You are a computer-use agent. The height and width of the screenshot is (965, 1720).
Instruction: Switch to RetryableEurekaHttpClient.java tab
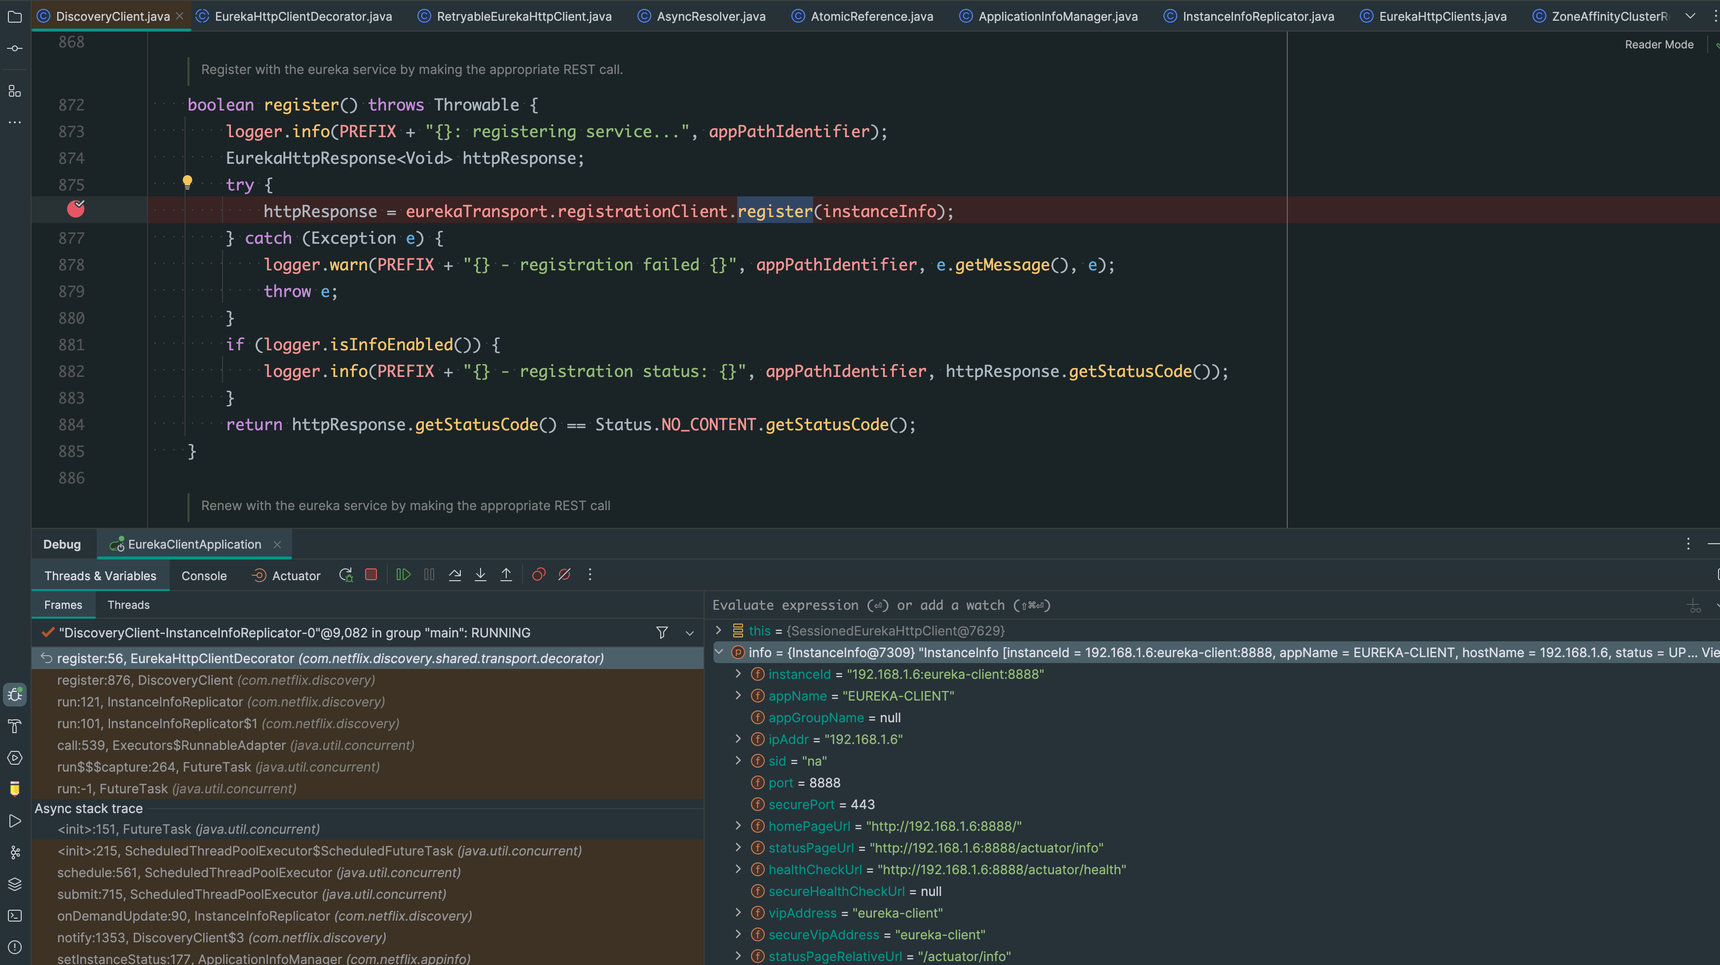coord(514,16)
